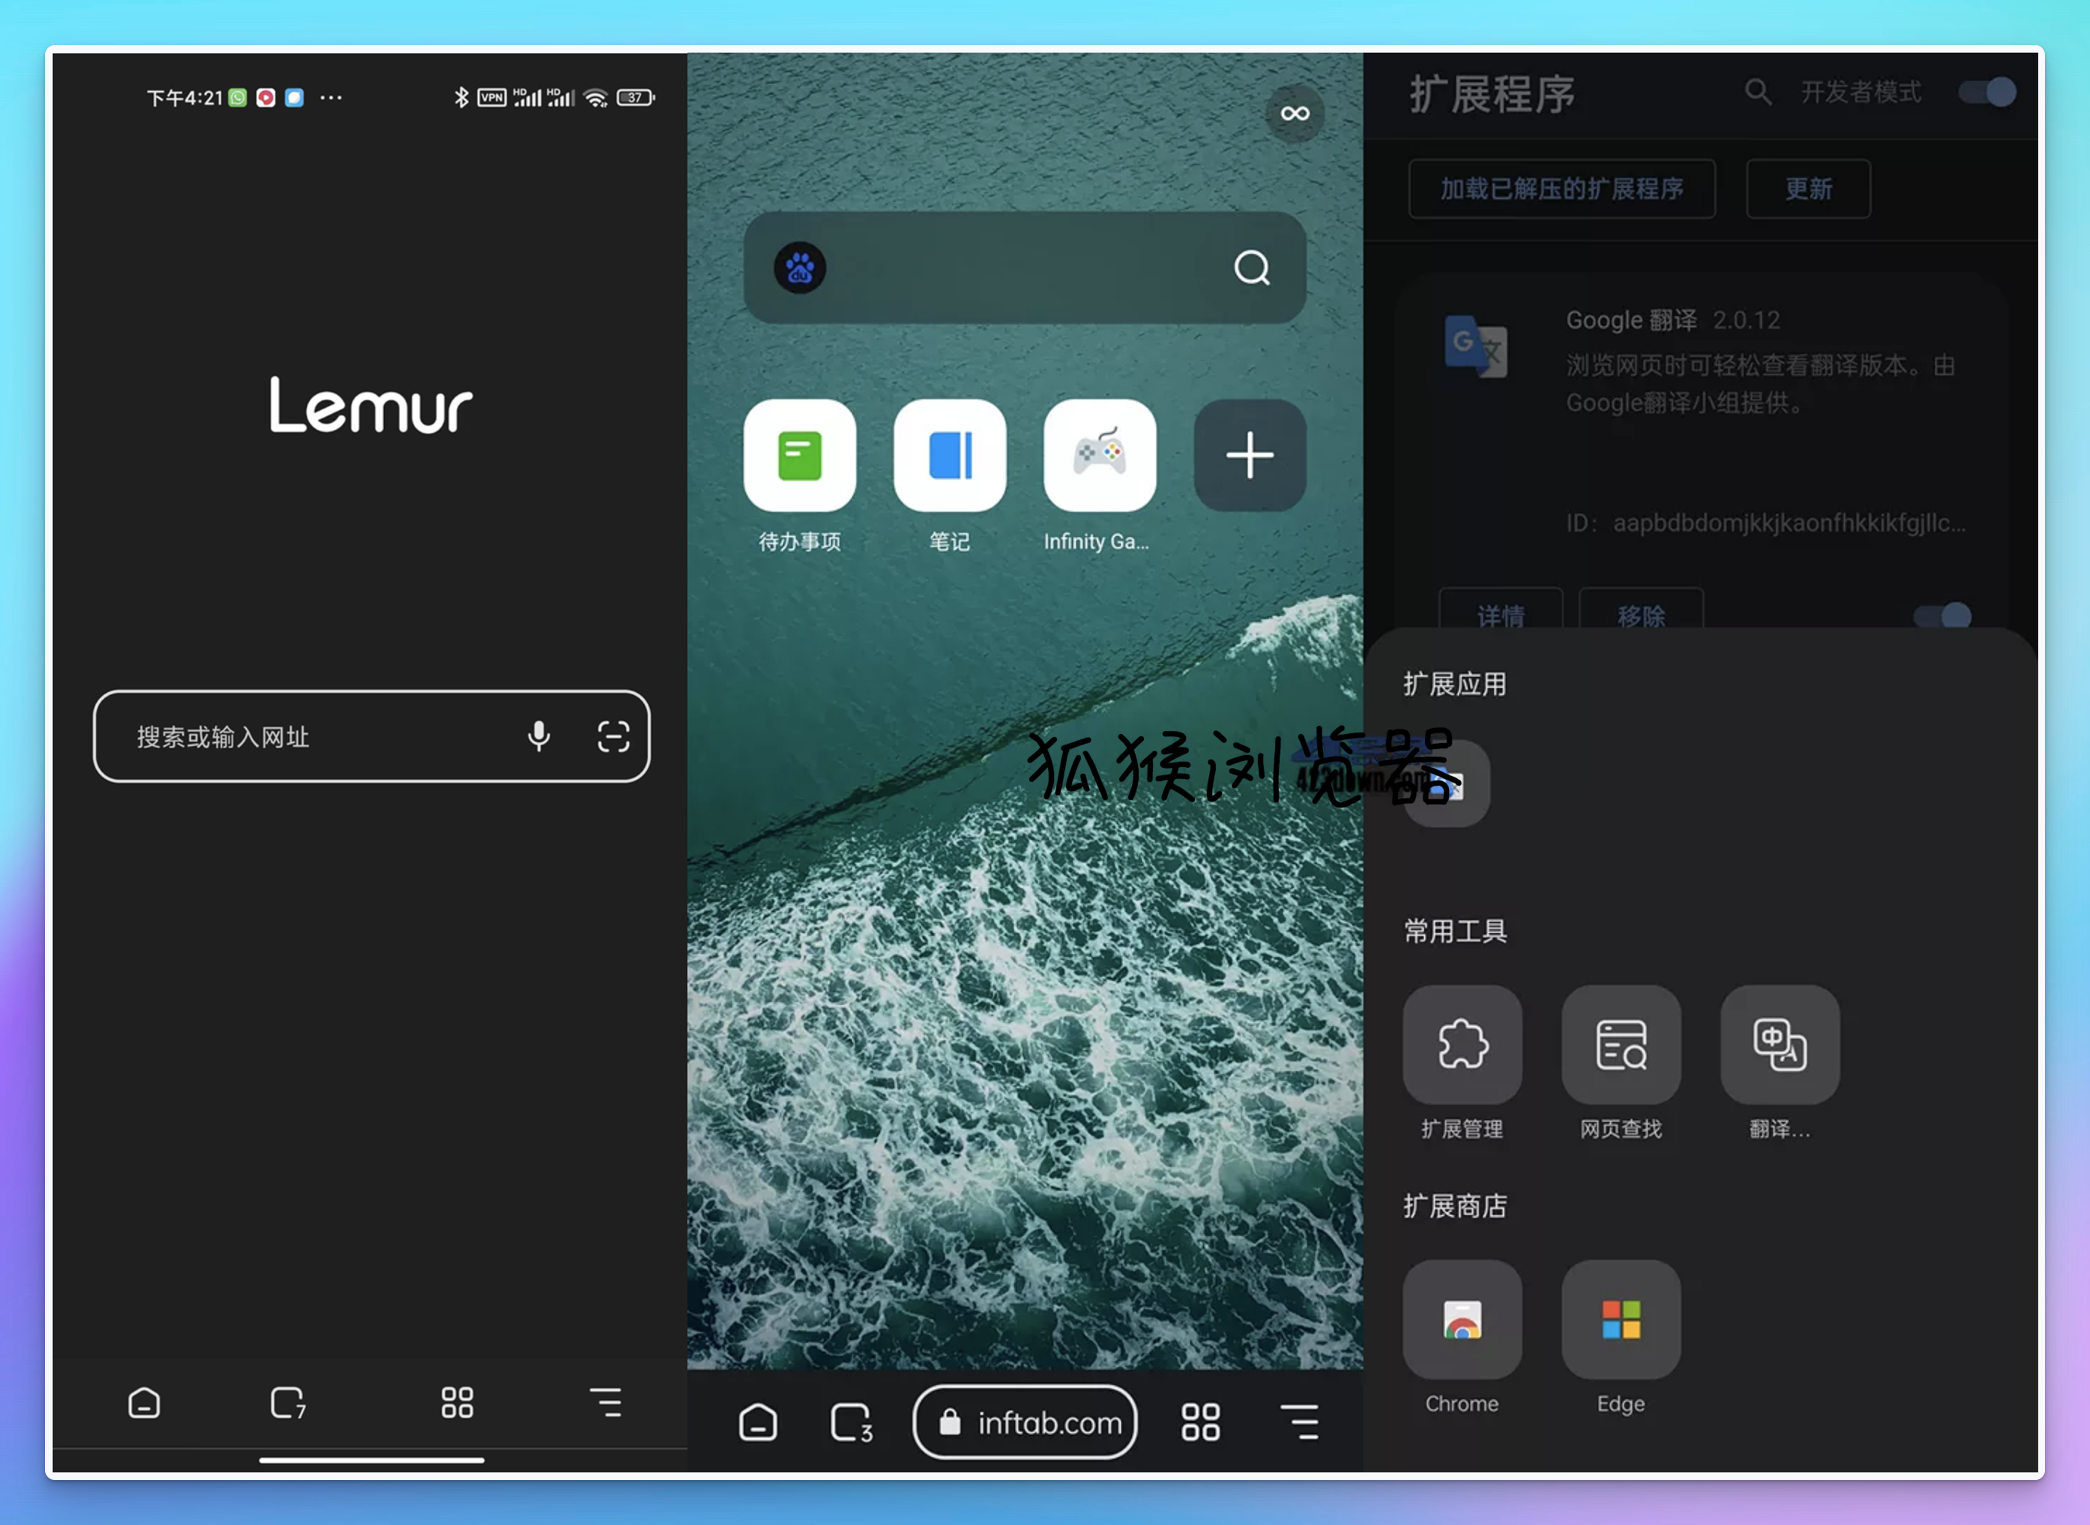Open the 扩展管理 extension management tool
Image resolution: width=2090 pixels, height=1525 pixels.
(1462, 1045)
